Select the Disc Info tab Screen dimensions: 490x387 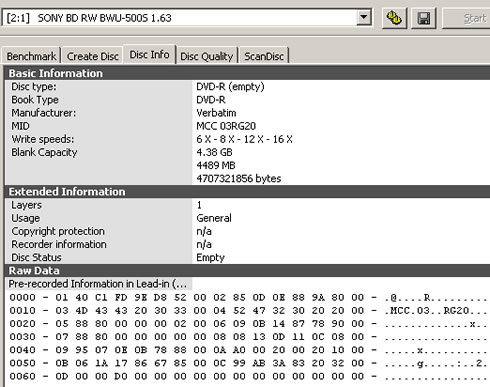coord(149,54)
